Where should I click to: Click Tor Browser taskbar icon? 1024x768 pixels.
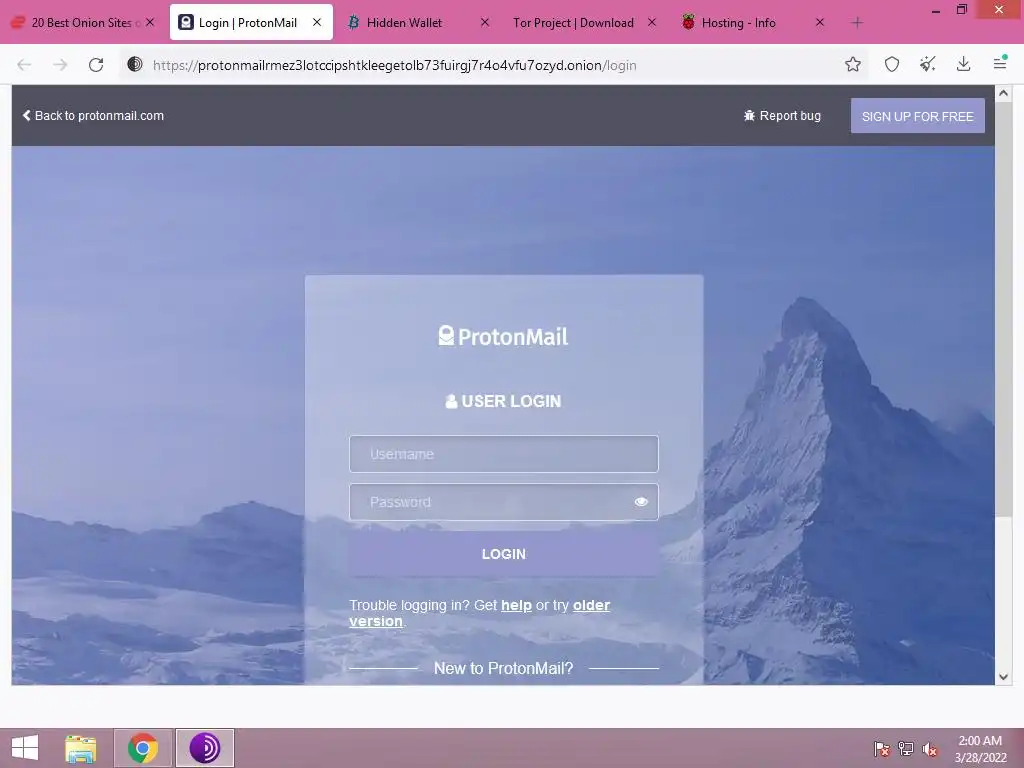pos(204,748)
